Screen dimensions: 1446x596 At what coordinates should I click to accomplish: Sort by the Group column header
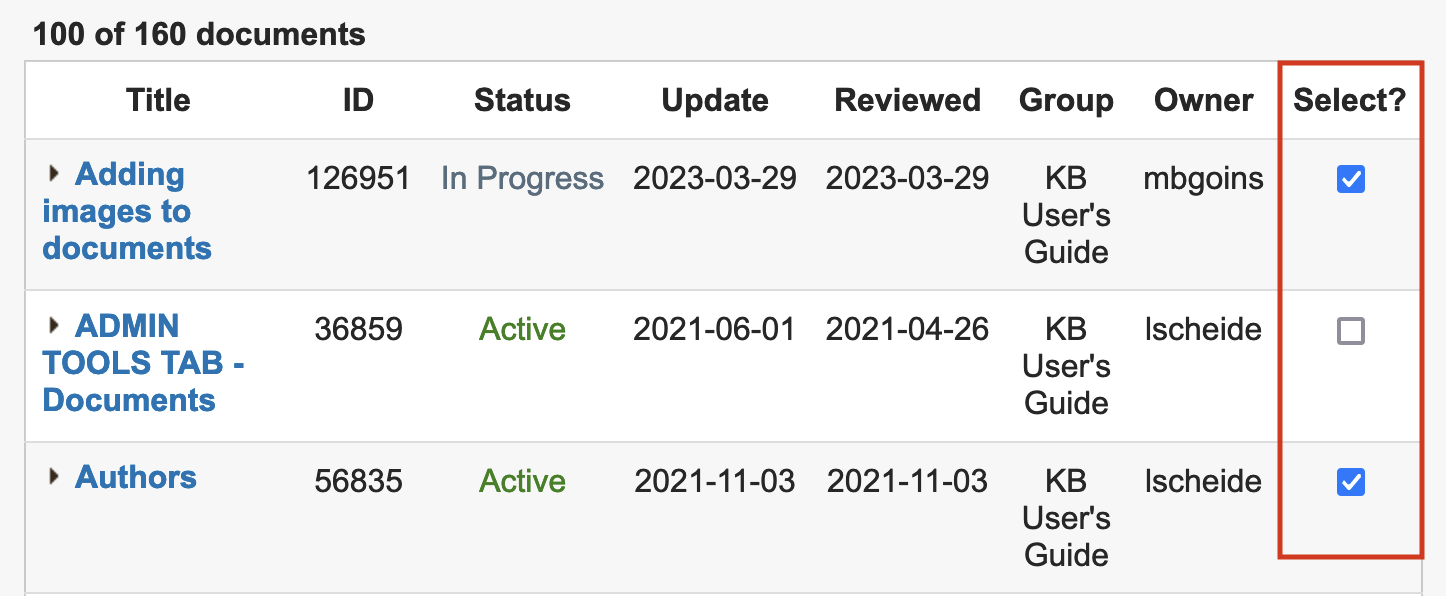(1066, 100)
